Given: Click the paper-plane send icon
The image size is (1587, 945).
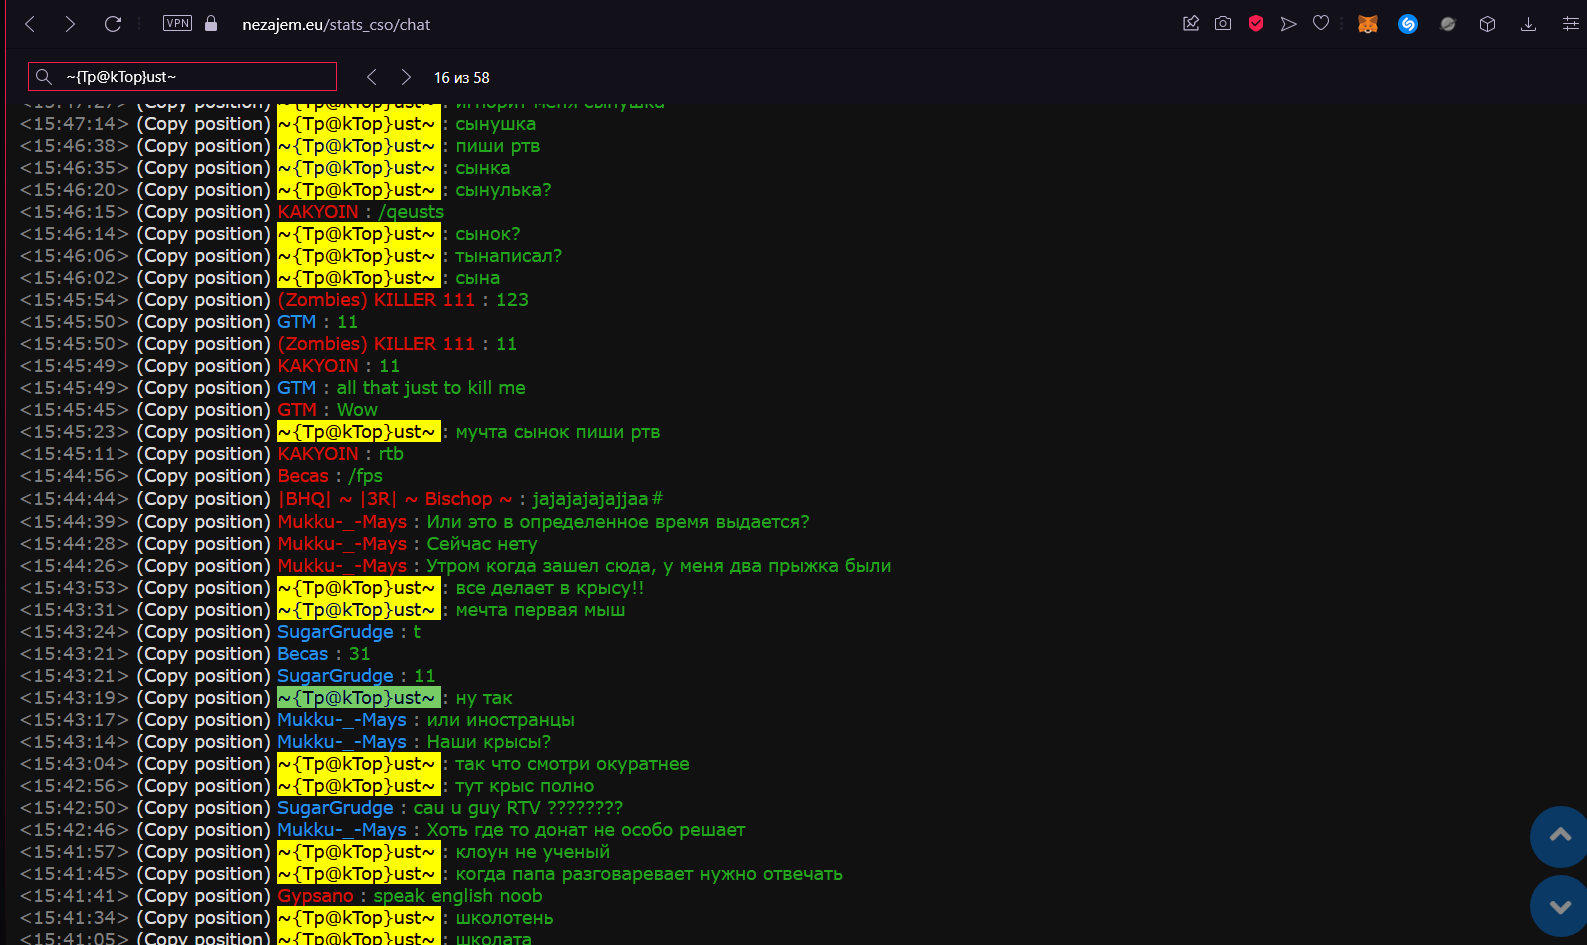Looking at the screenshot, I should coord(1288,24).
